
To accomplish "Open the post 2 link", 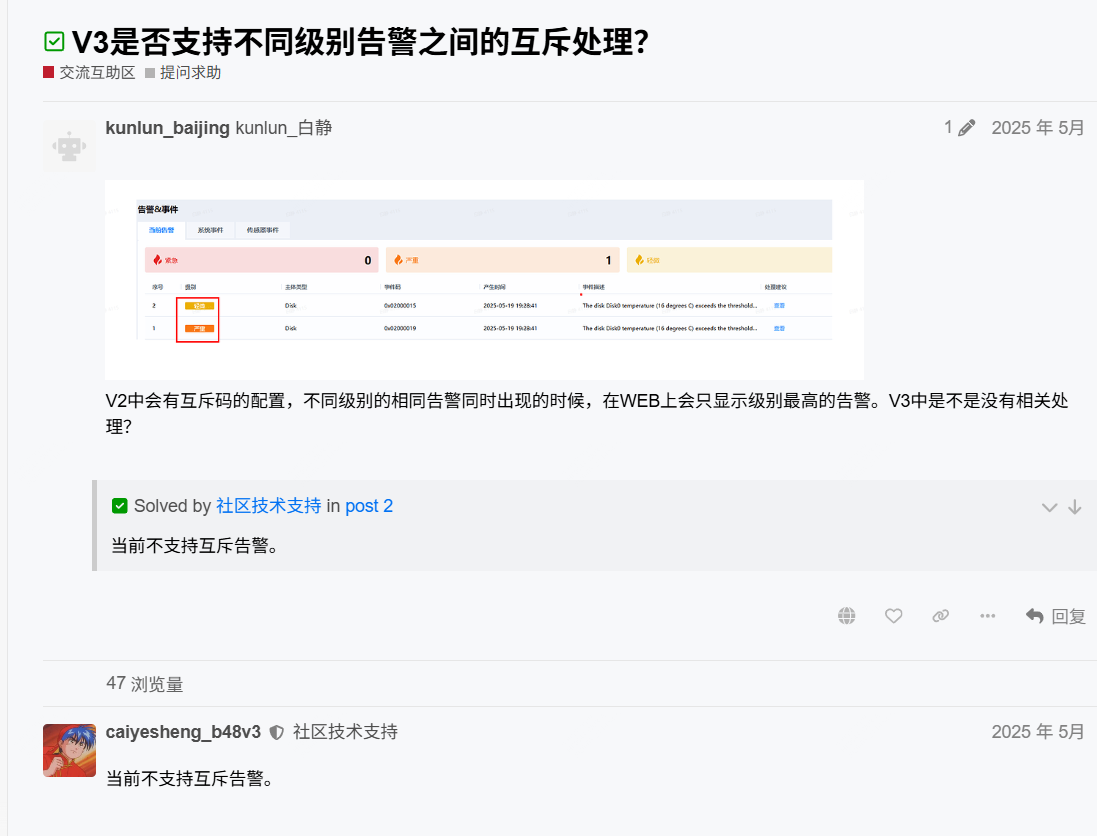I will (x=369, y=506).
